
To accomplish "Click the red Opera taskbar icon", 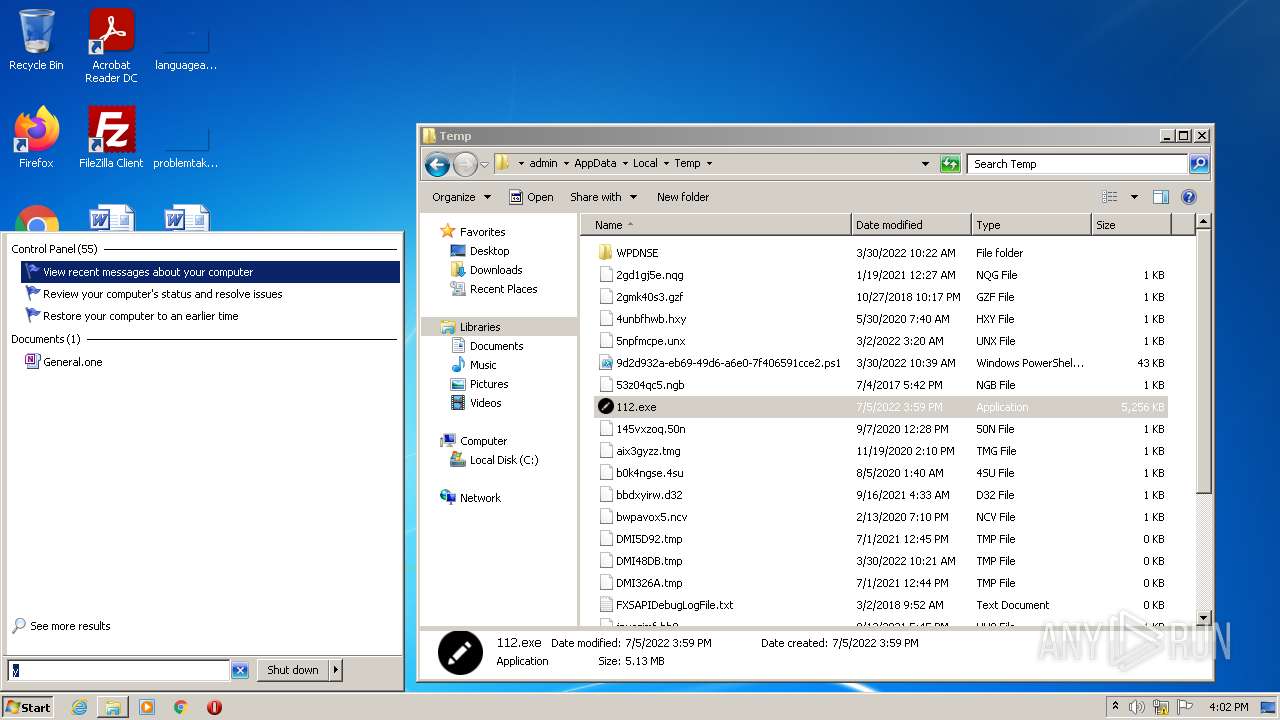I will coord(214,707).
